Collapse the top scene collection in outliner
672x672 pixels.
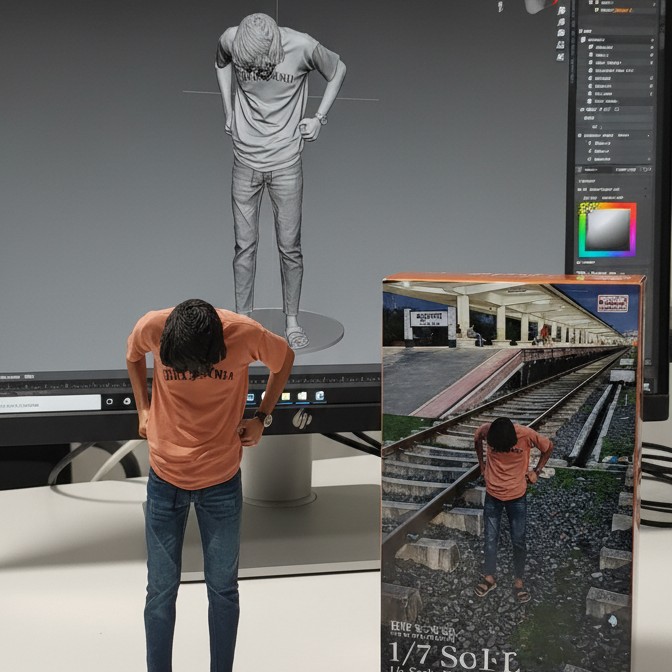point(591,3)
